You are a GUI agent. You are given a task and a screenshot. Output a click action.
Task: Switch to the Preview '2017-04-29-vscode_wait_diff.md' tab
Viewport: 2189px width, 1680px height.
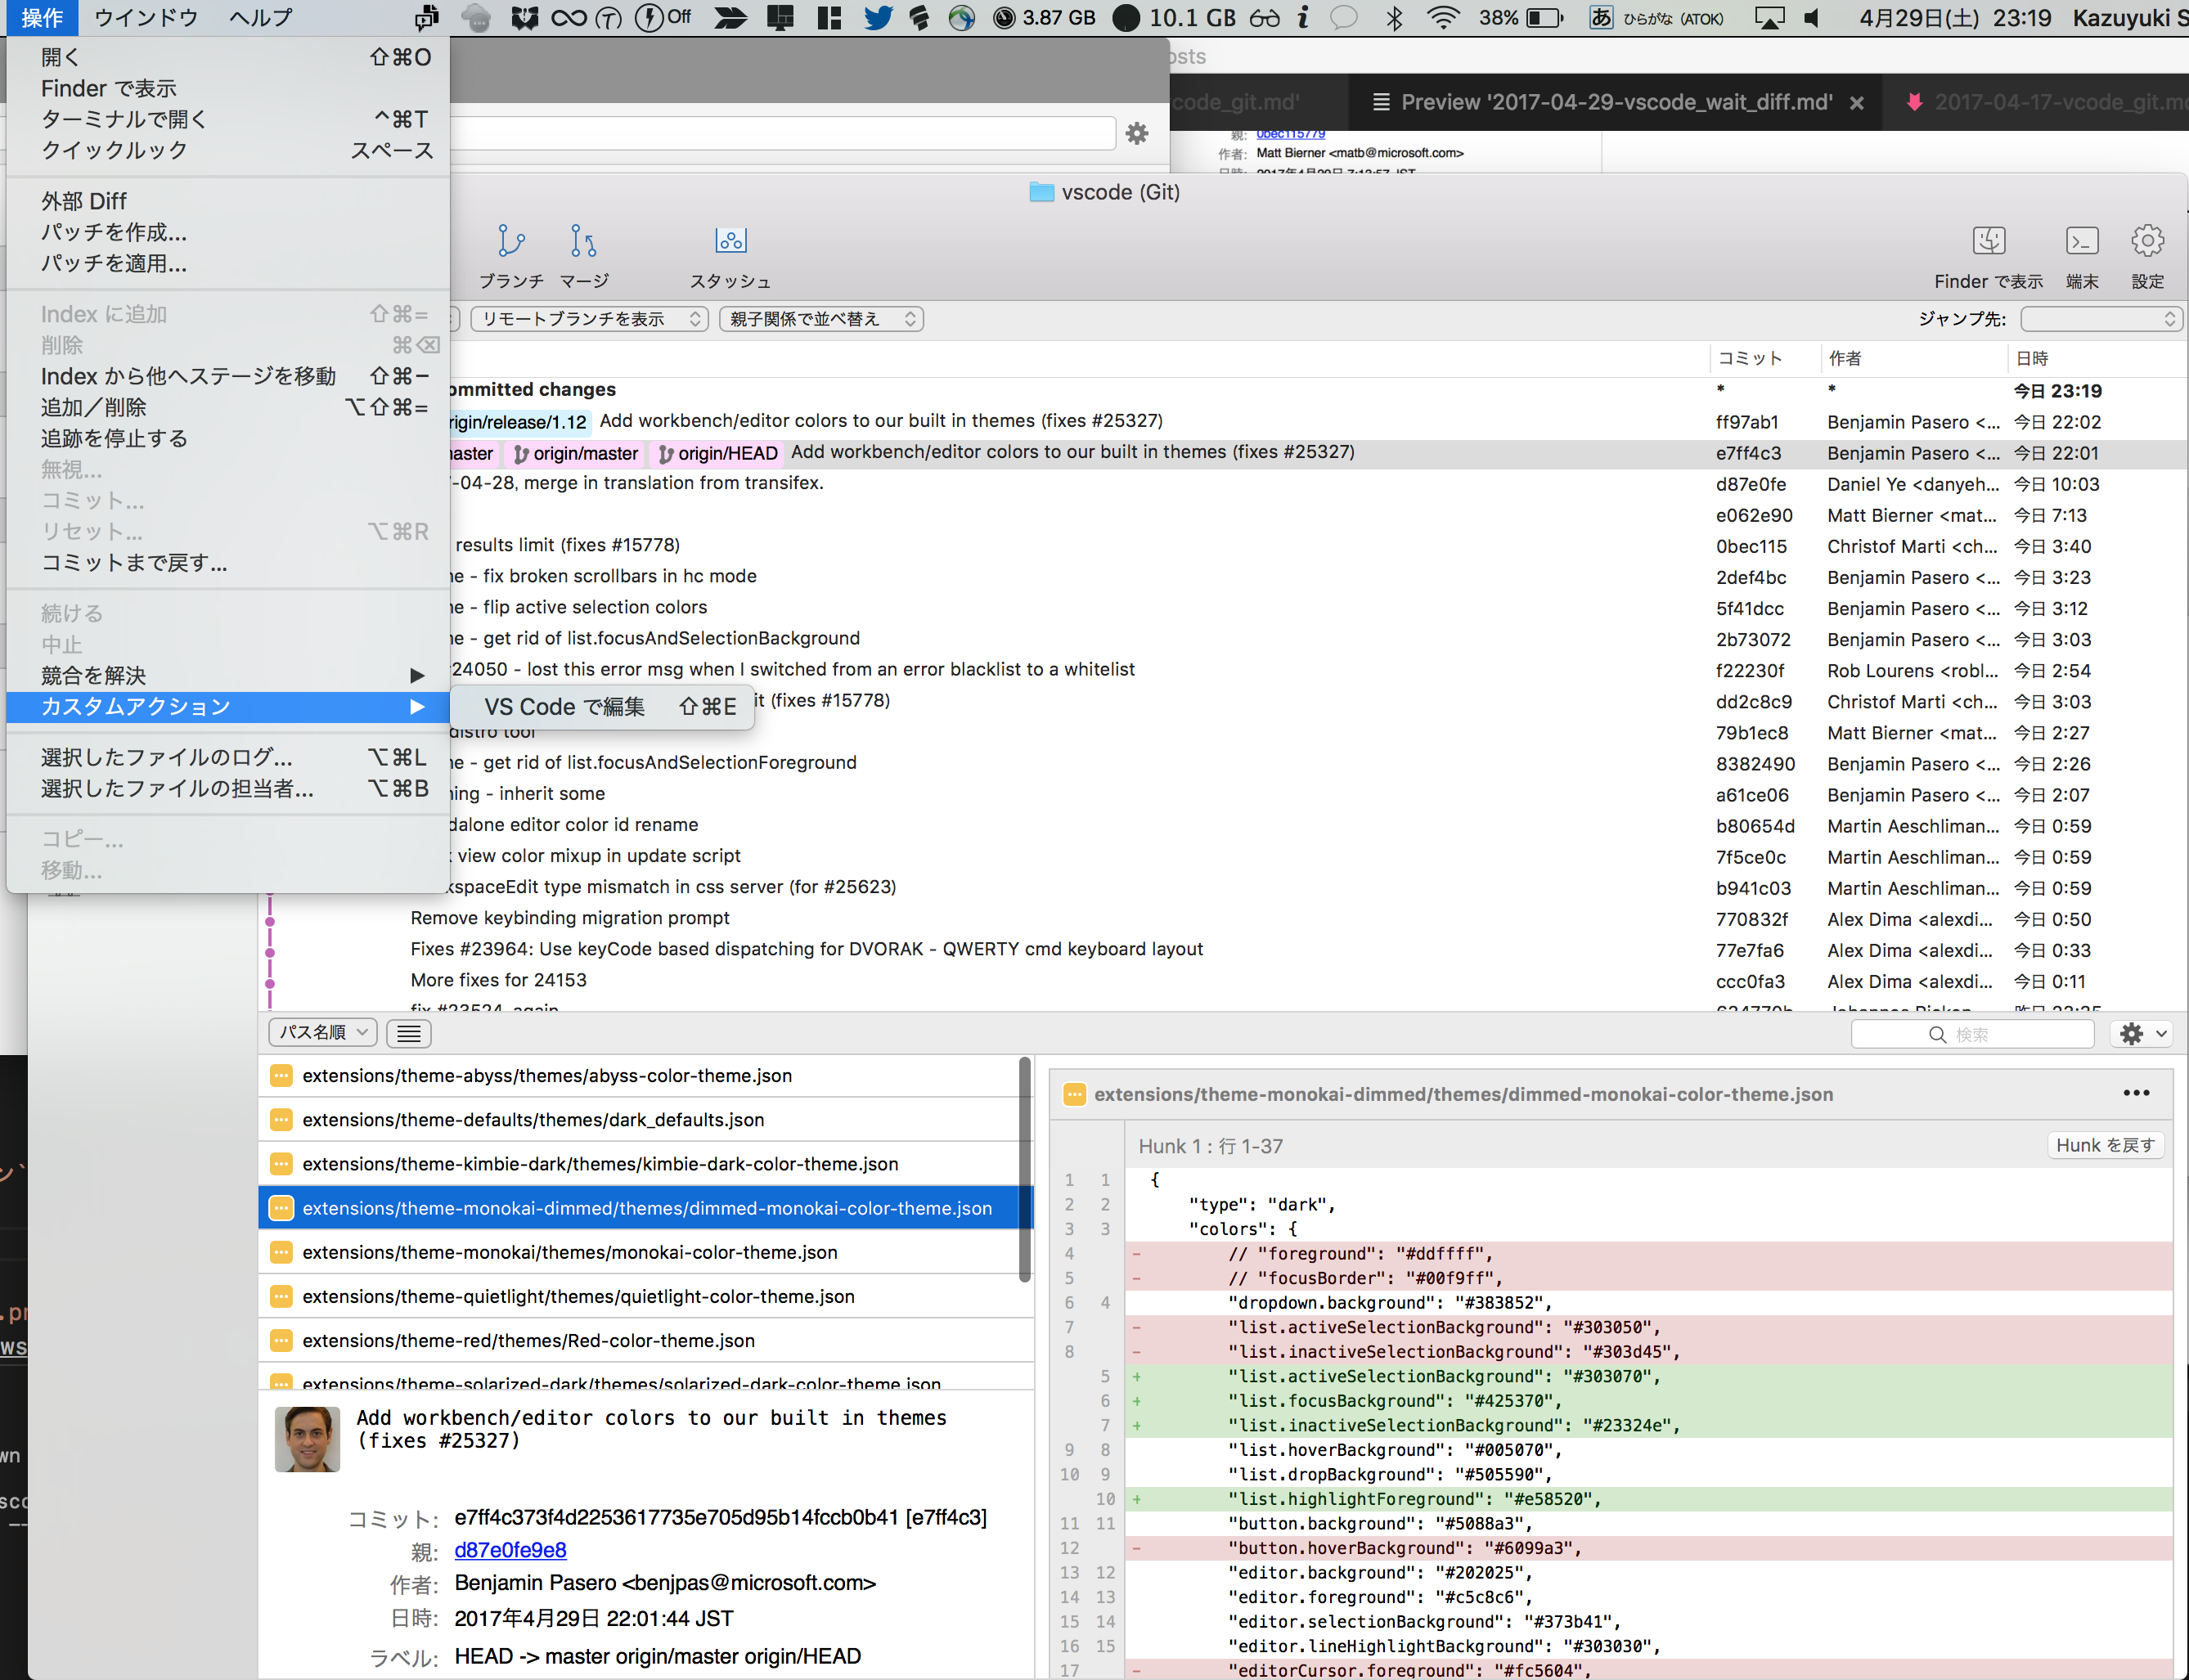pyautogui.click(x=1613, y=101)
